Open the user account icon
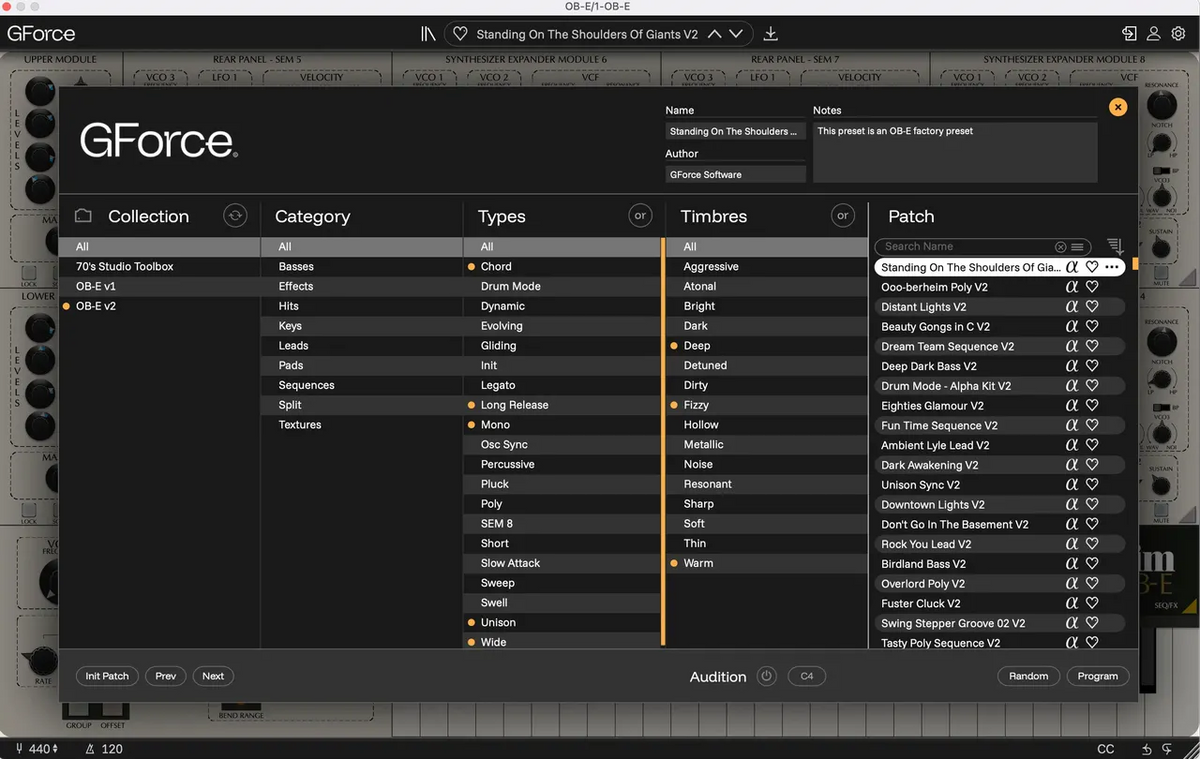 click(x=1153, y=34)
